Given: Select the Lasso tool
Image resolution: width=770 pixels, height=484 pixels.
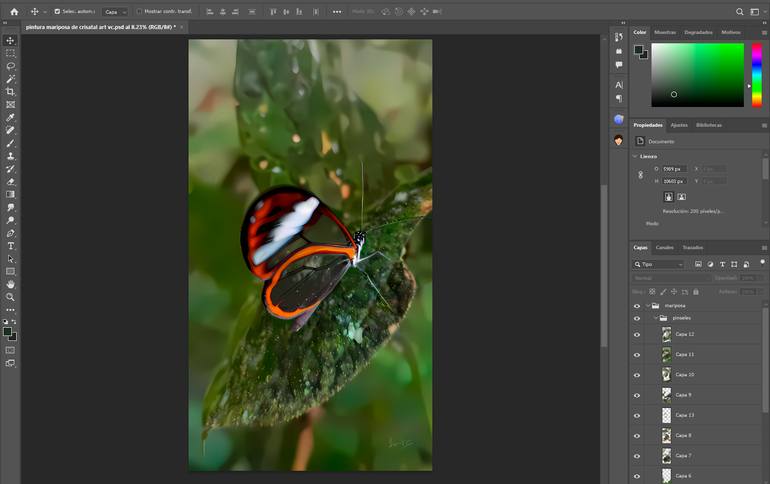Looking at the screenshot, I should point(11,66).
